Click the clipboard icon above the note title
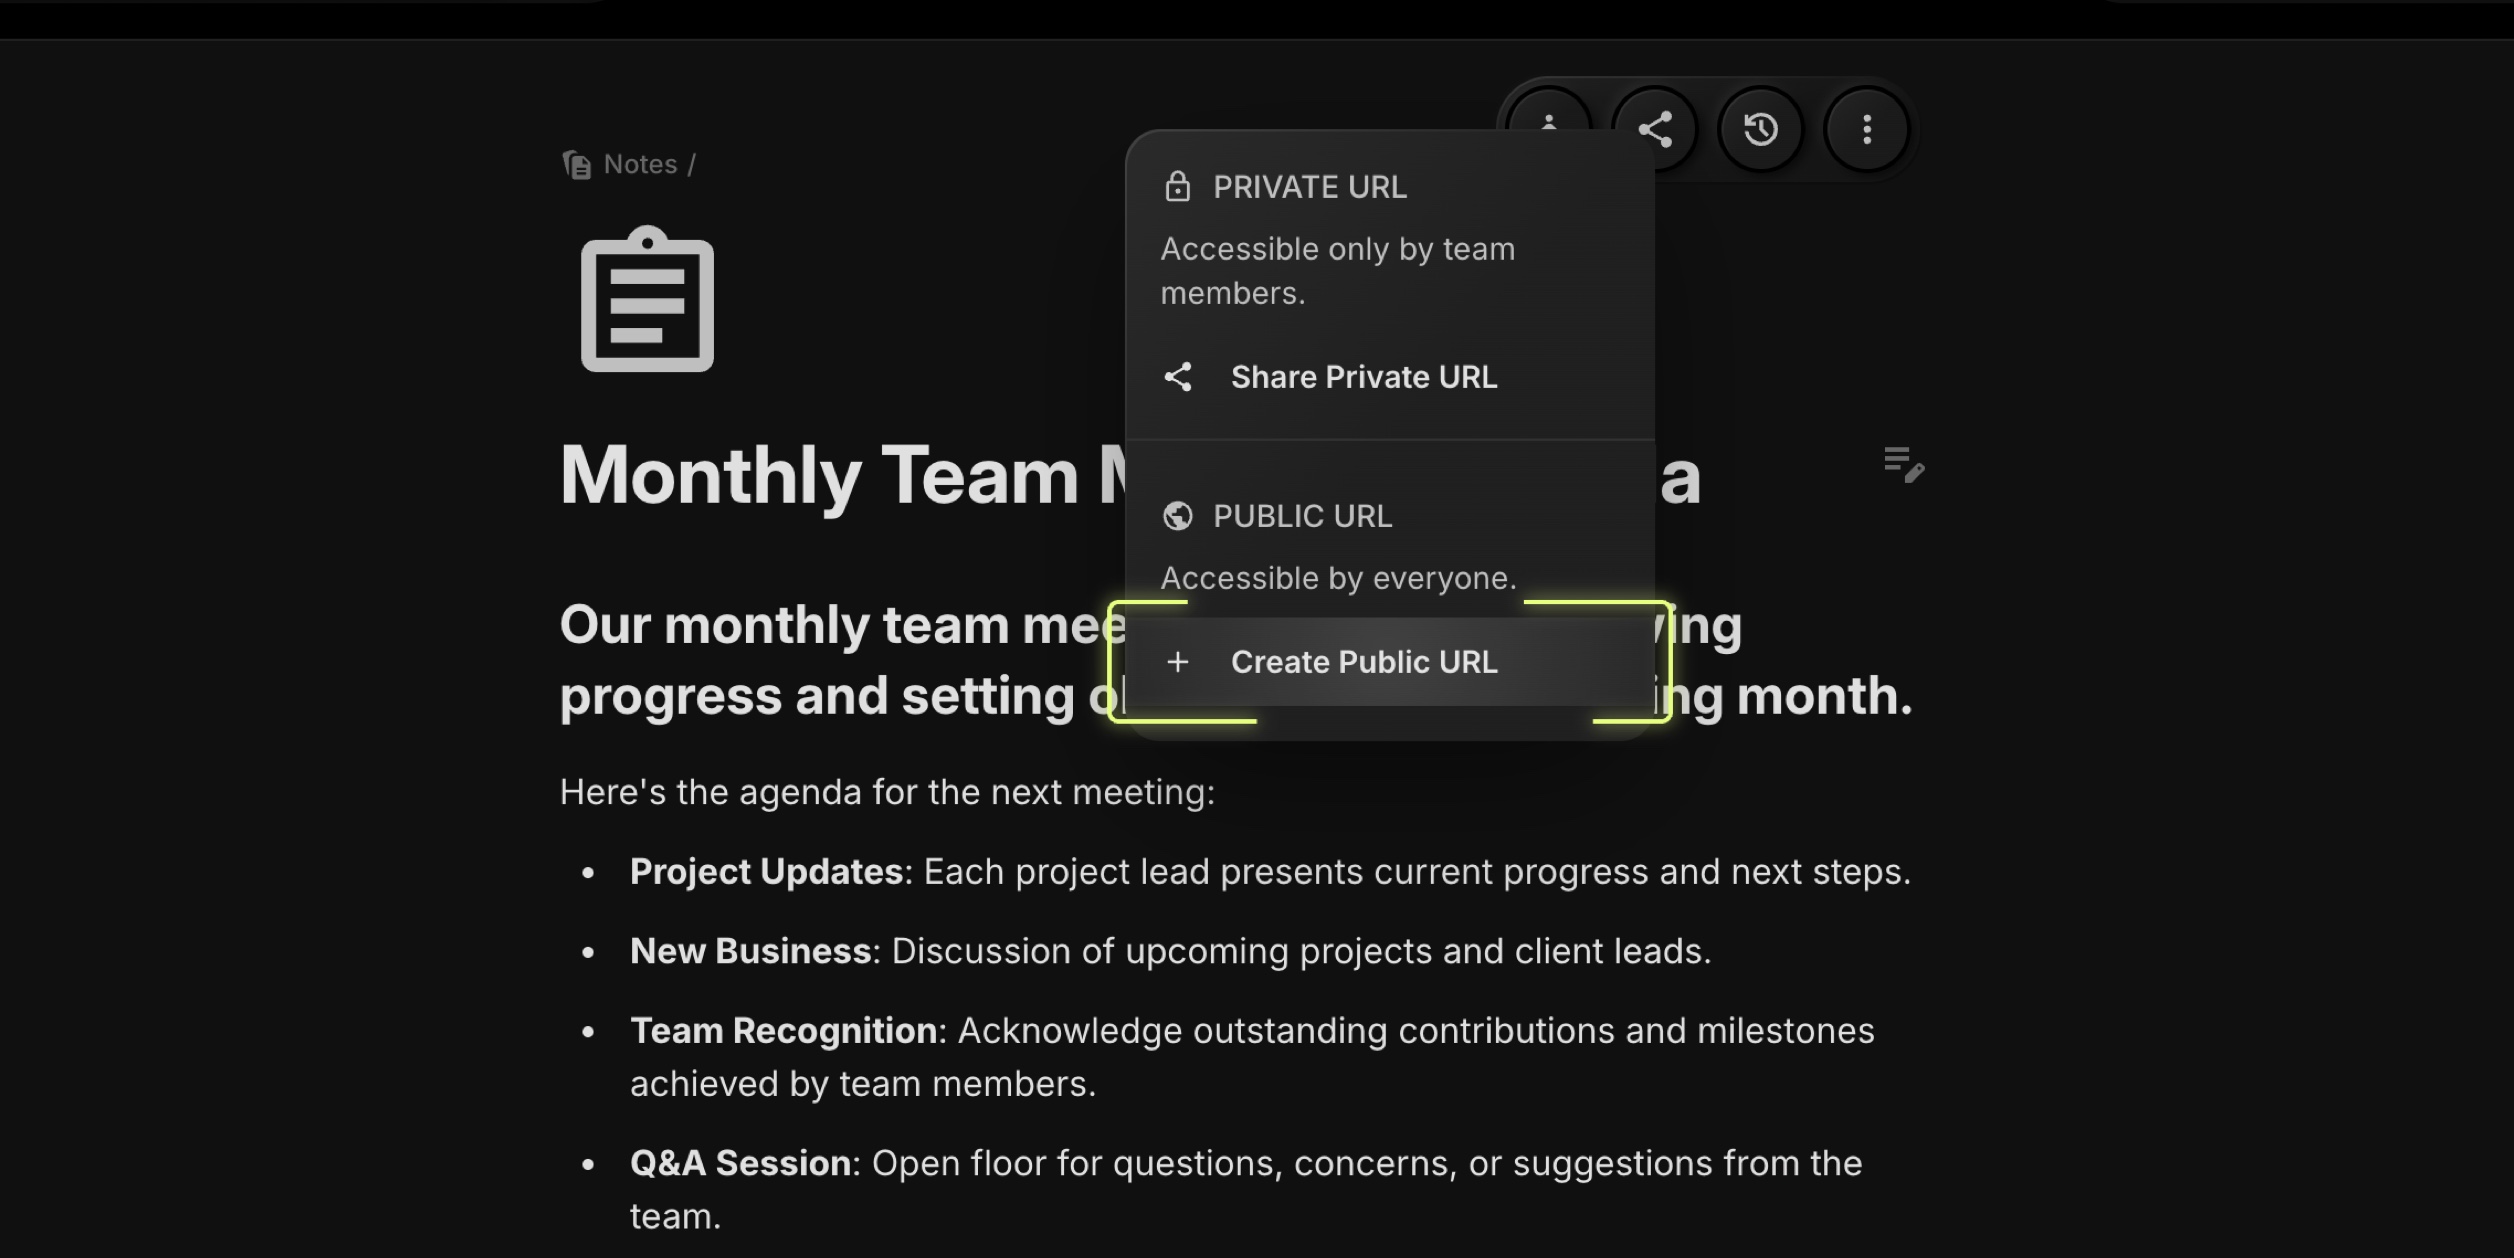Viewport: 2514px width, 1258px height. tap(648, 298)
